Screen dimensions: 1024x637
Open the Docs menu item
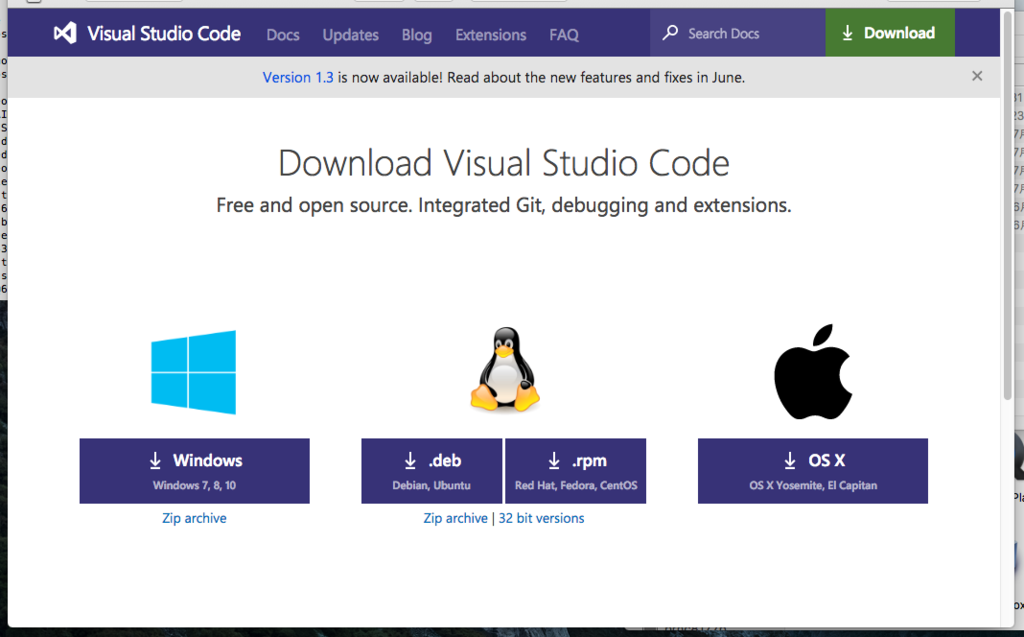283,35
